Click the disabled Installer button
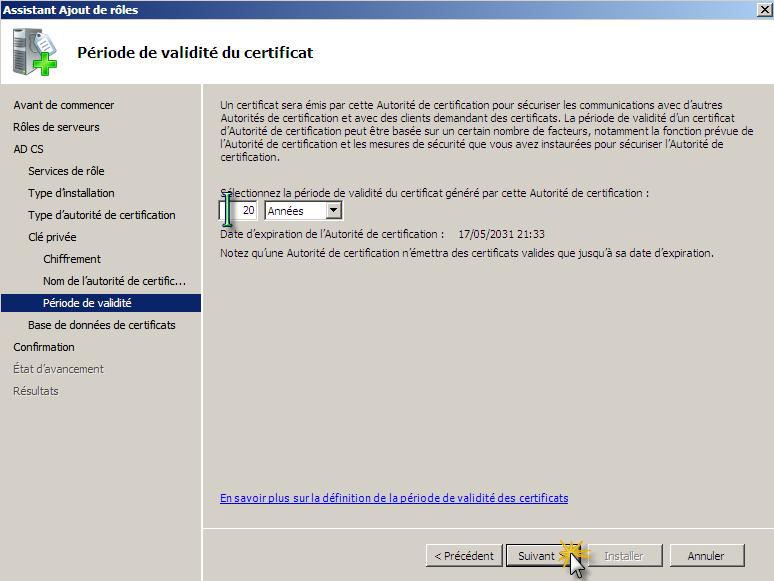Screen dimensions: 774x581 point(624,556)
